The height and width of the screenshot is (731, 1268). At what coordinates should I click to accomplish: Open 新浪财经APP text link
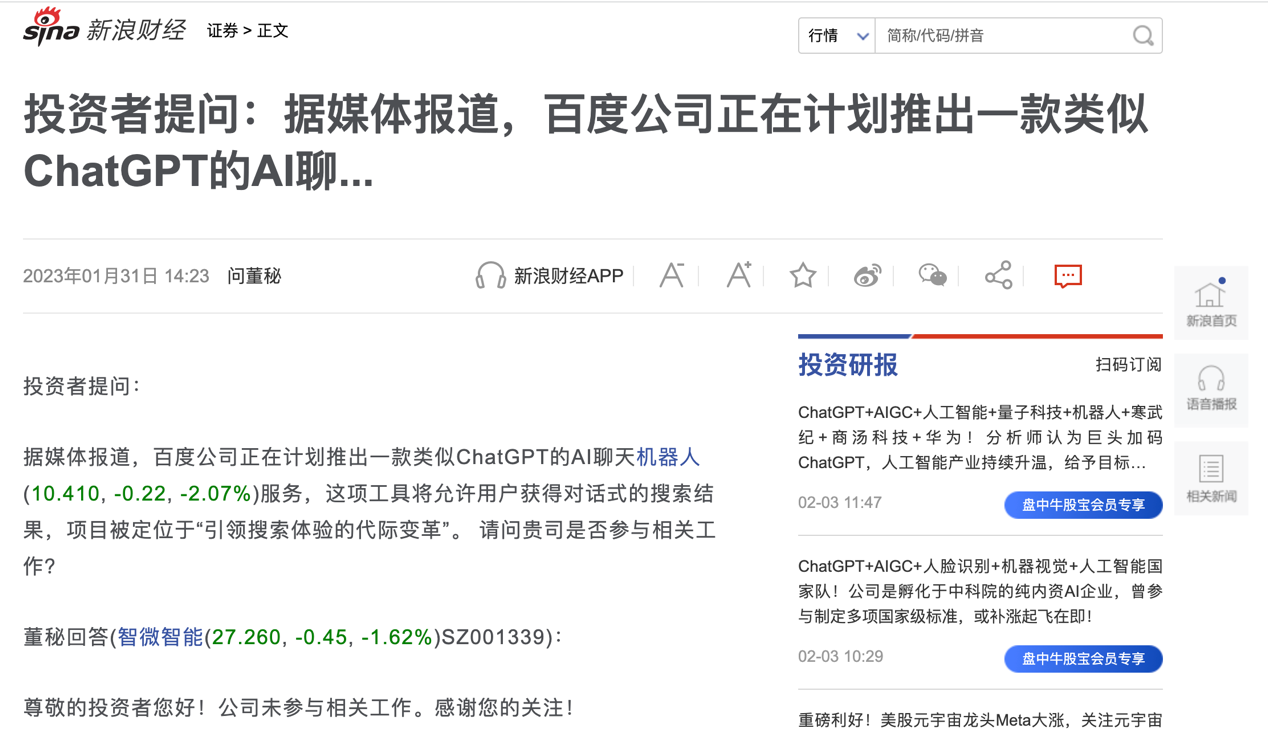pyautogui.click(x=568, y=276)
